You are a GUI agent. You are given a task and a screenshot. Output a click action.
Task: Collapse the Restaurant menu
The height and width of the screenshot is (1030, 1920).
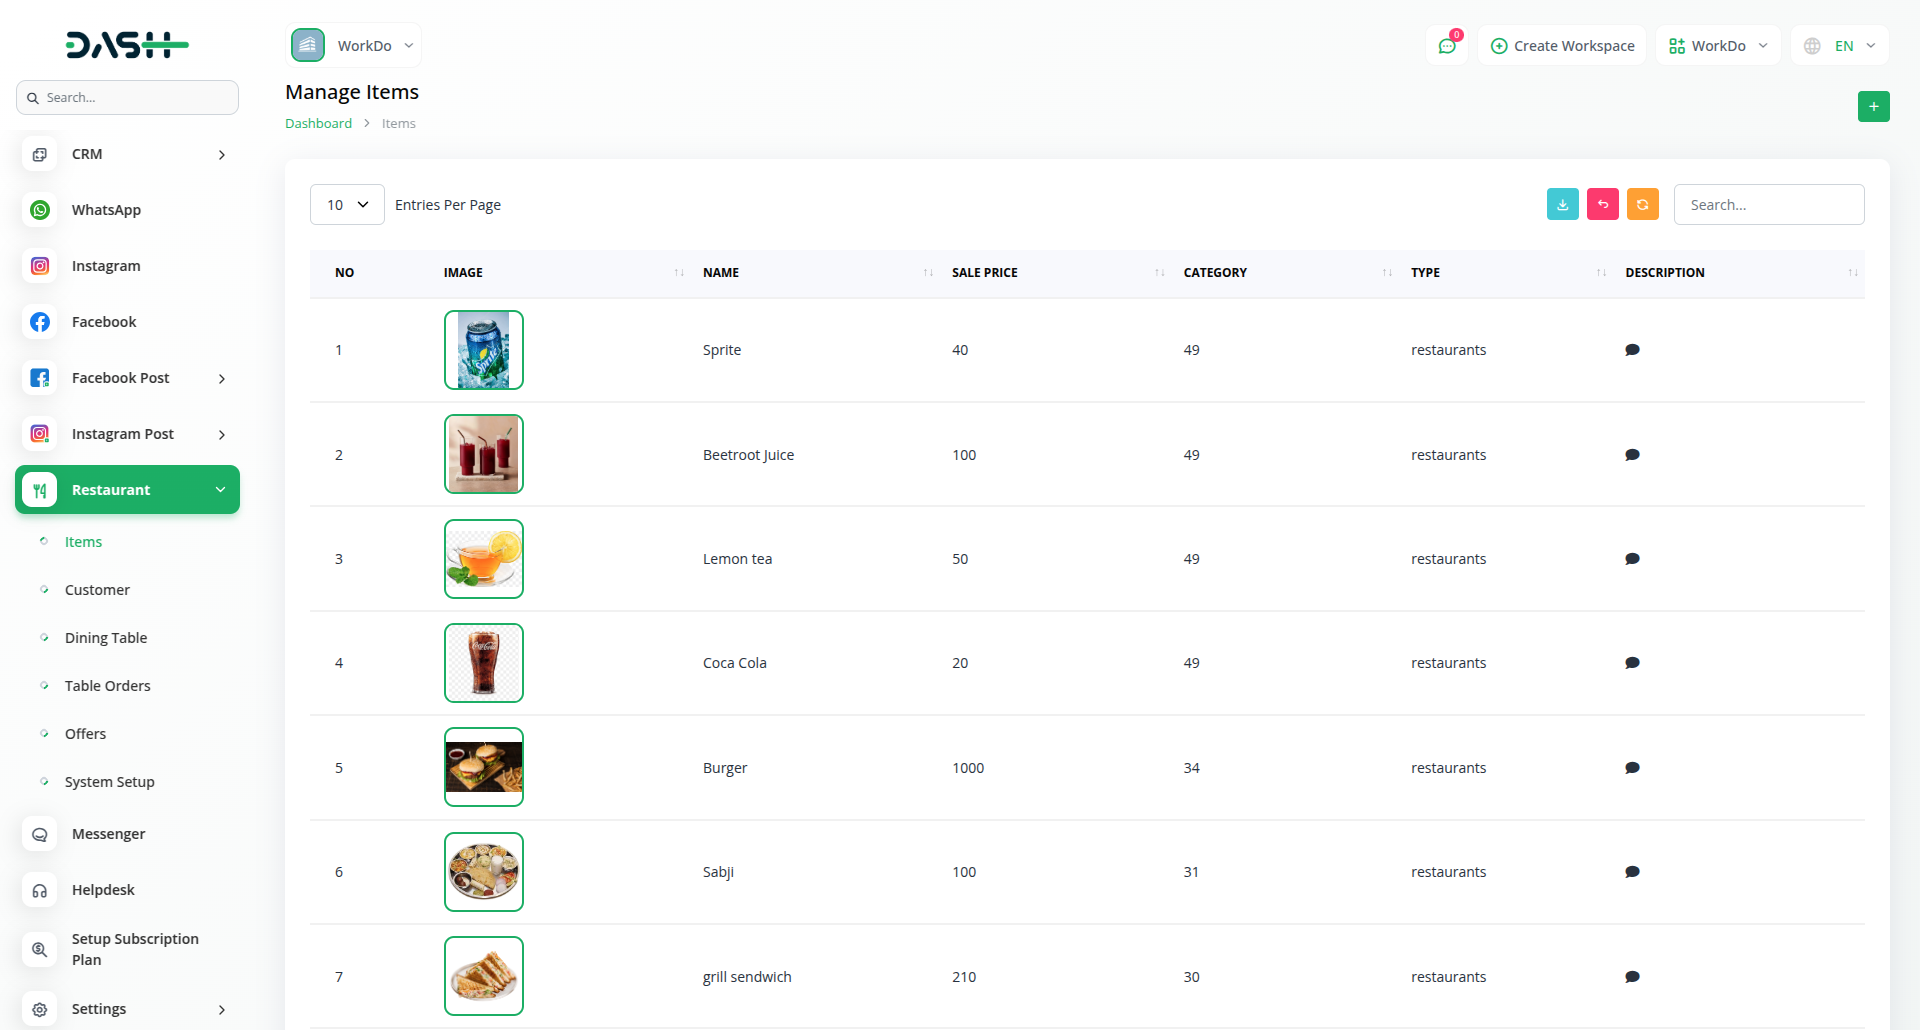click(x=127, y=490)
